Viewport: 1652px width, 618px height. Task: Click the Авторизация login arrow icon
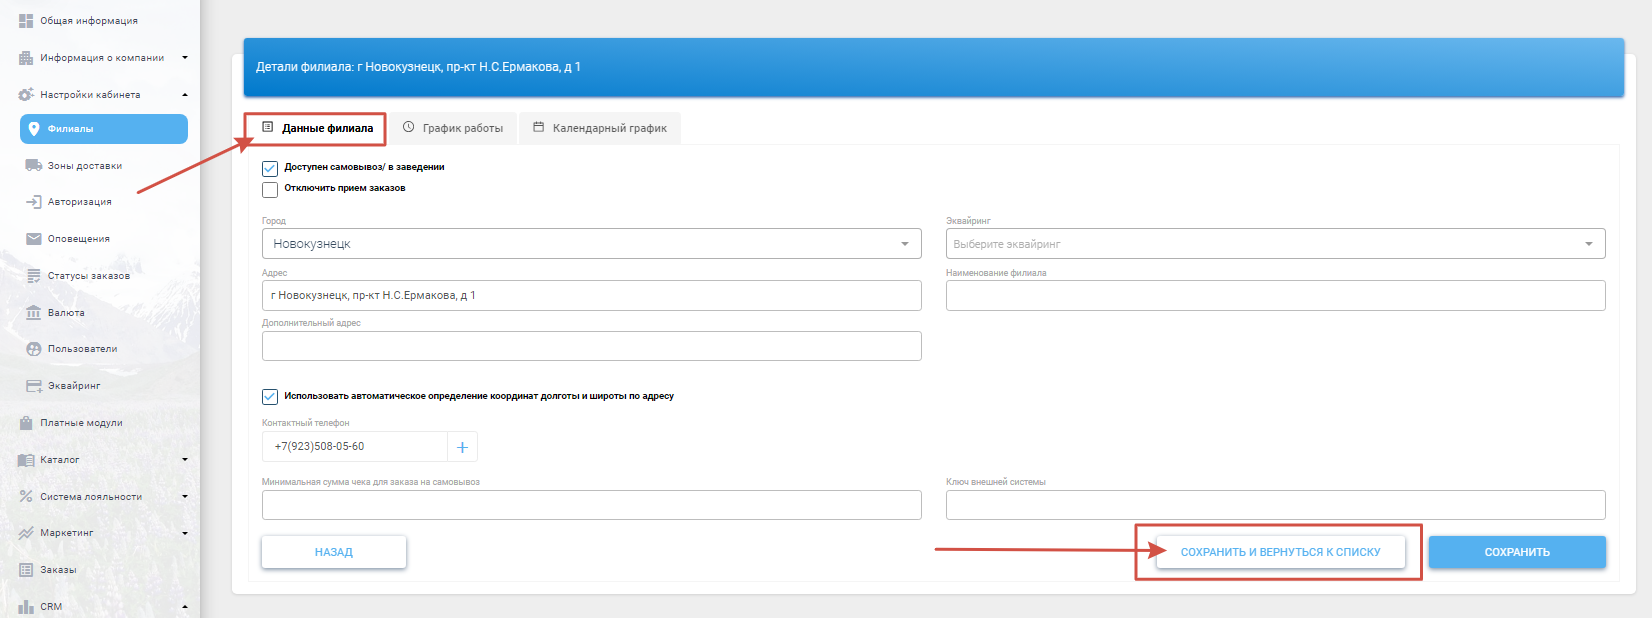click(33, 202)
